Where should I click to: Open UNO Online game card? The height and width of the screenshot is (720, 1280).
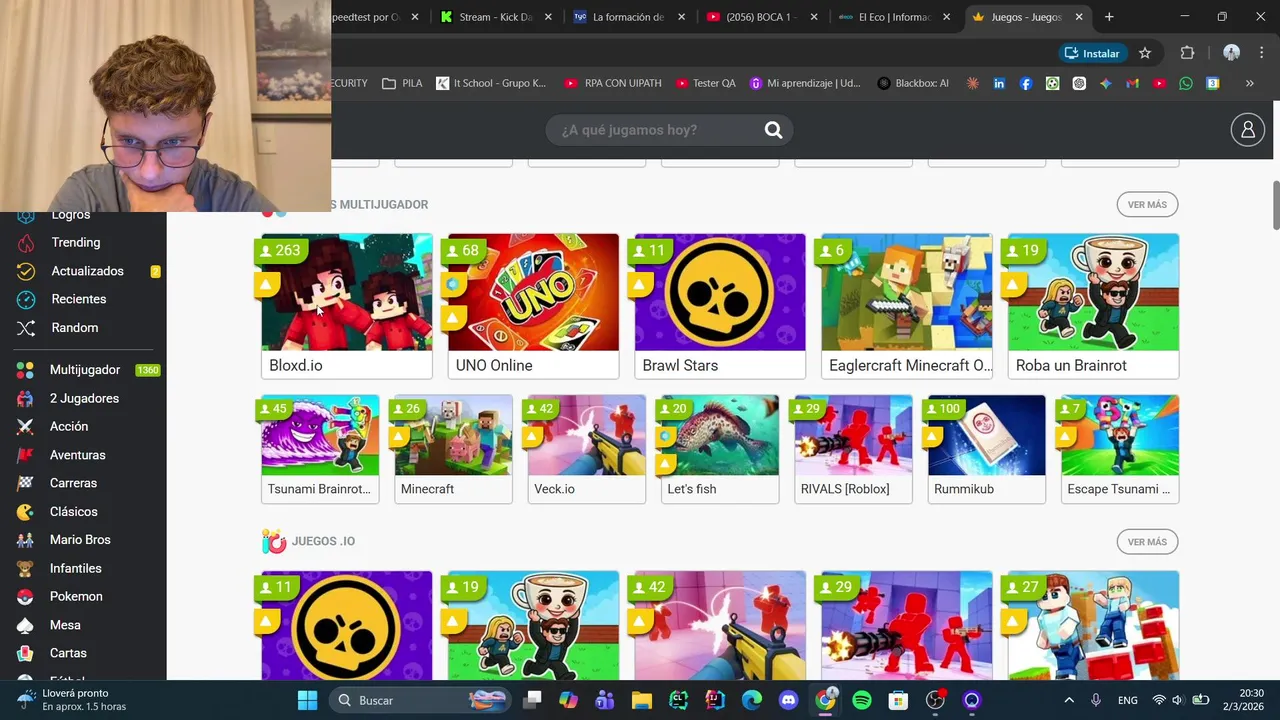click(x=533, y=306)
